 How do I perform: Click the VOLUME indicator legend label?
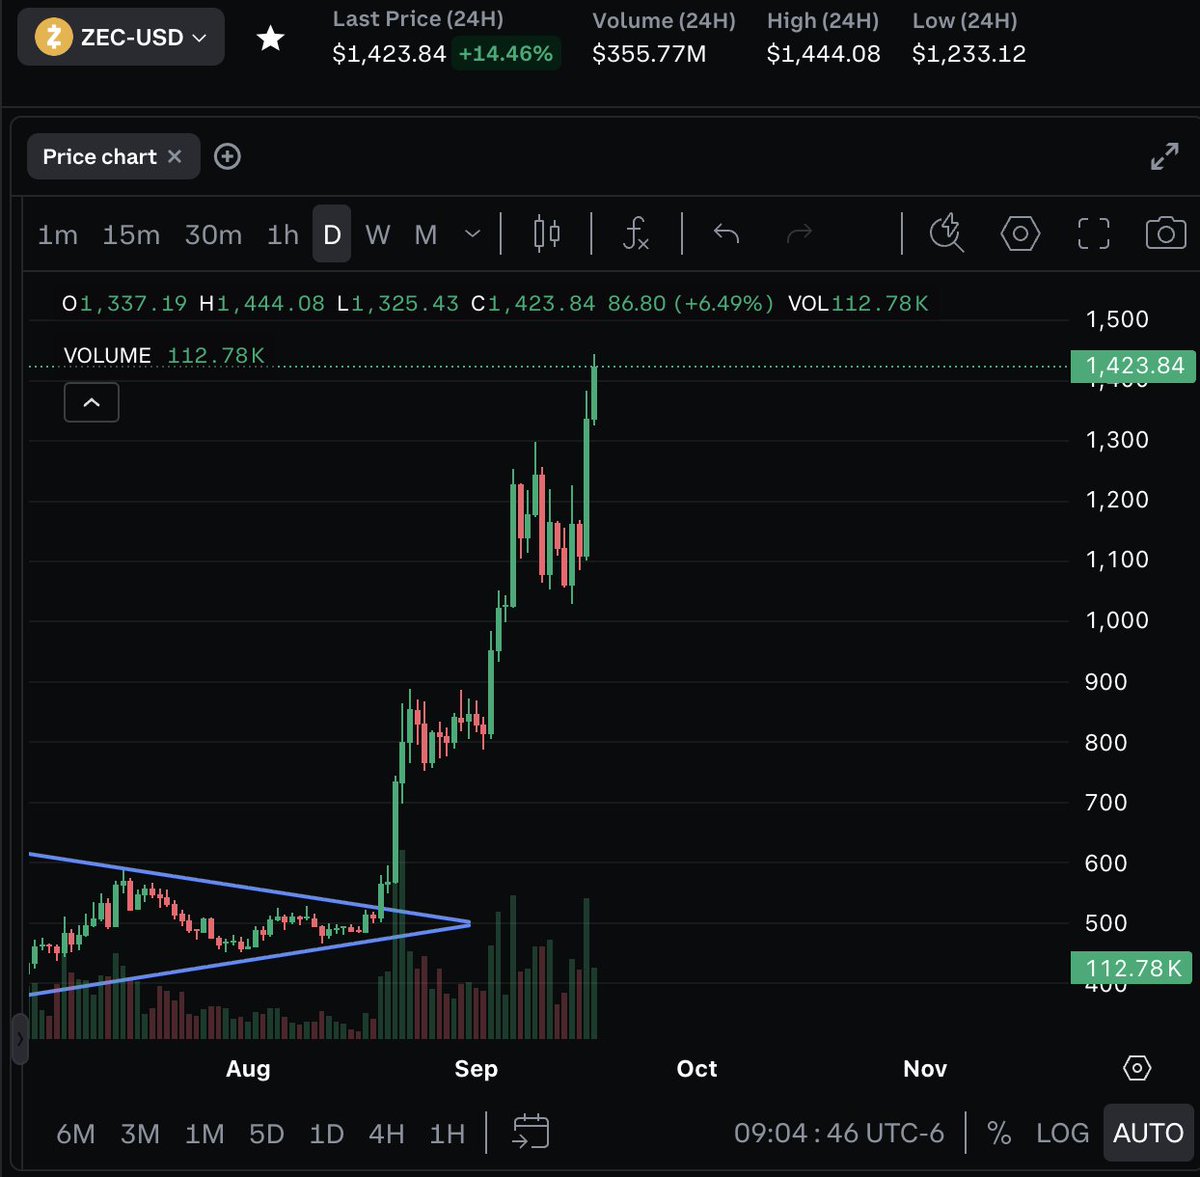click(107, 355)
